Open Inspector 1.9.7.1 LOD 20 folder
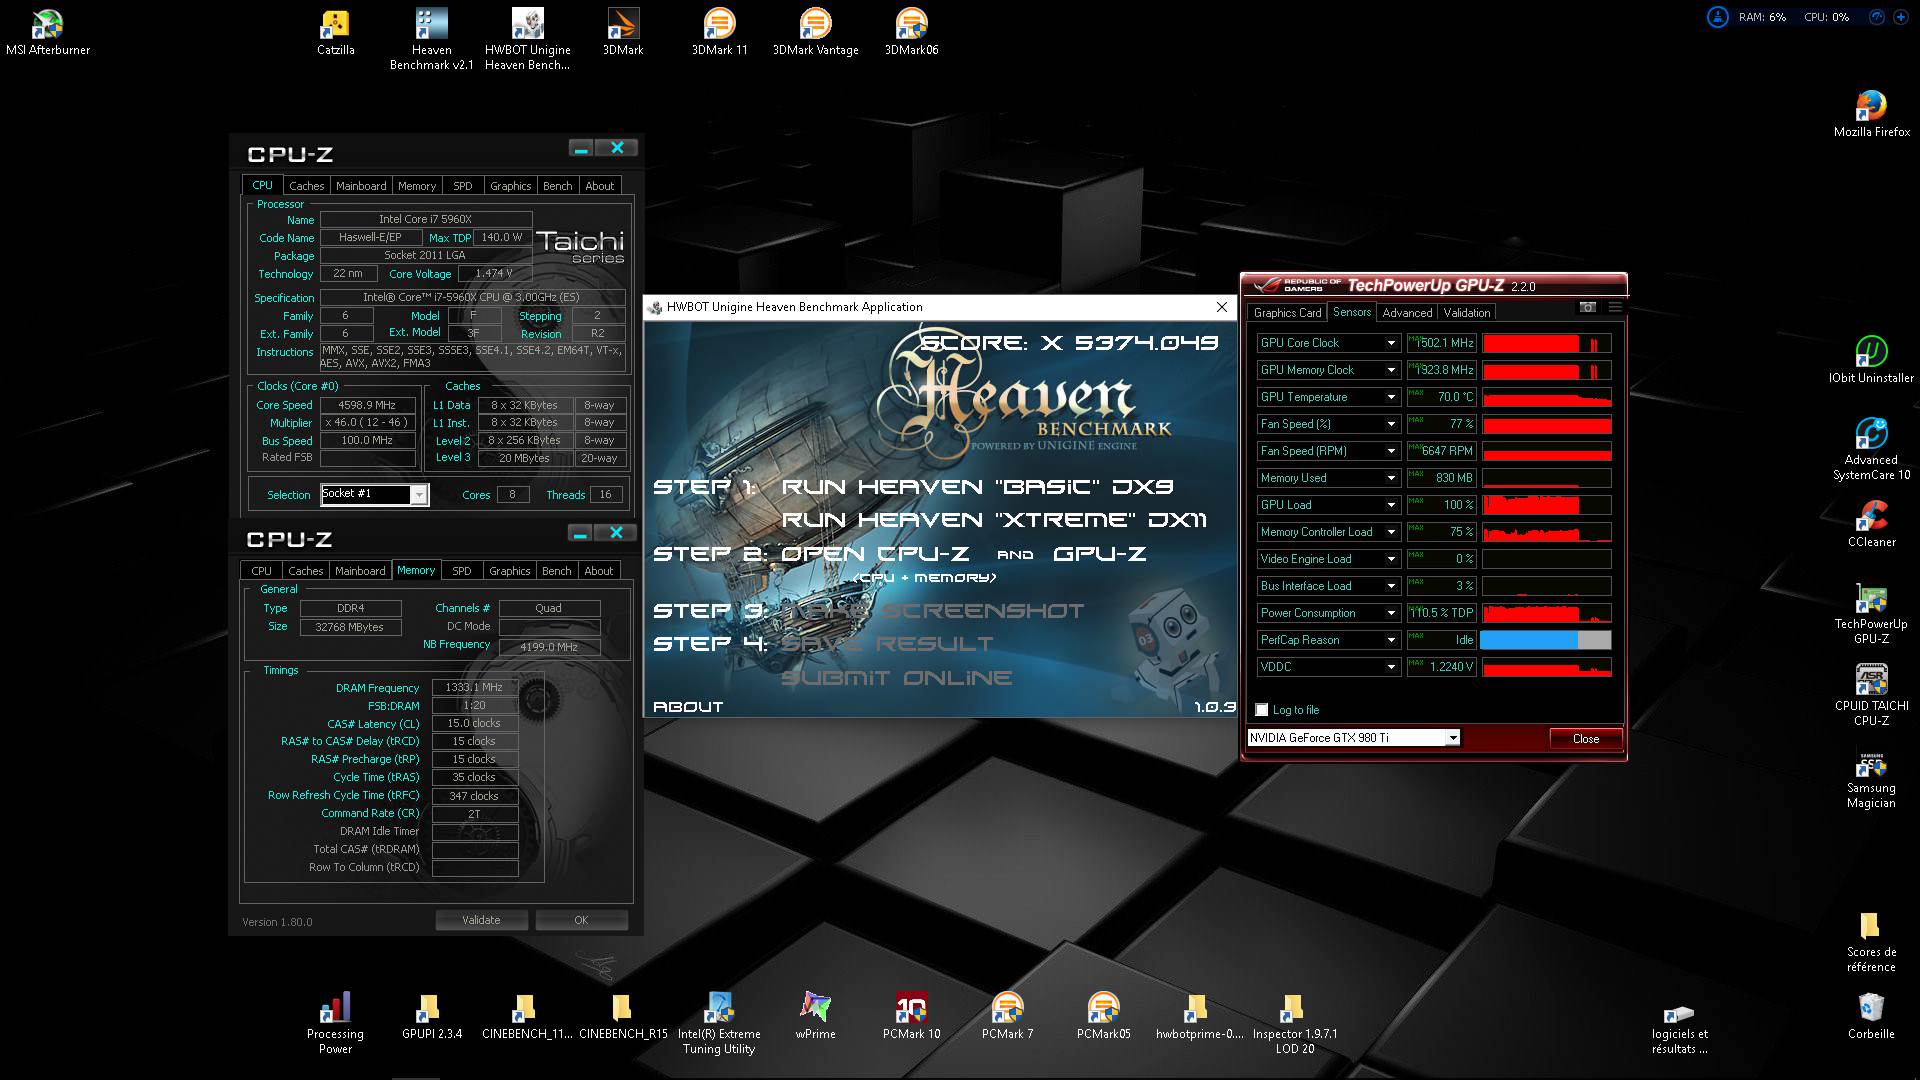This screenshot has width=1920, height=1080. [1295, 1023]
